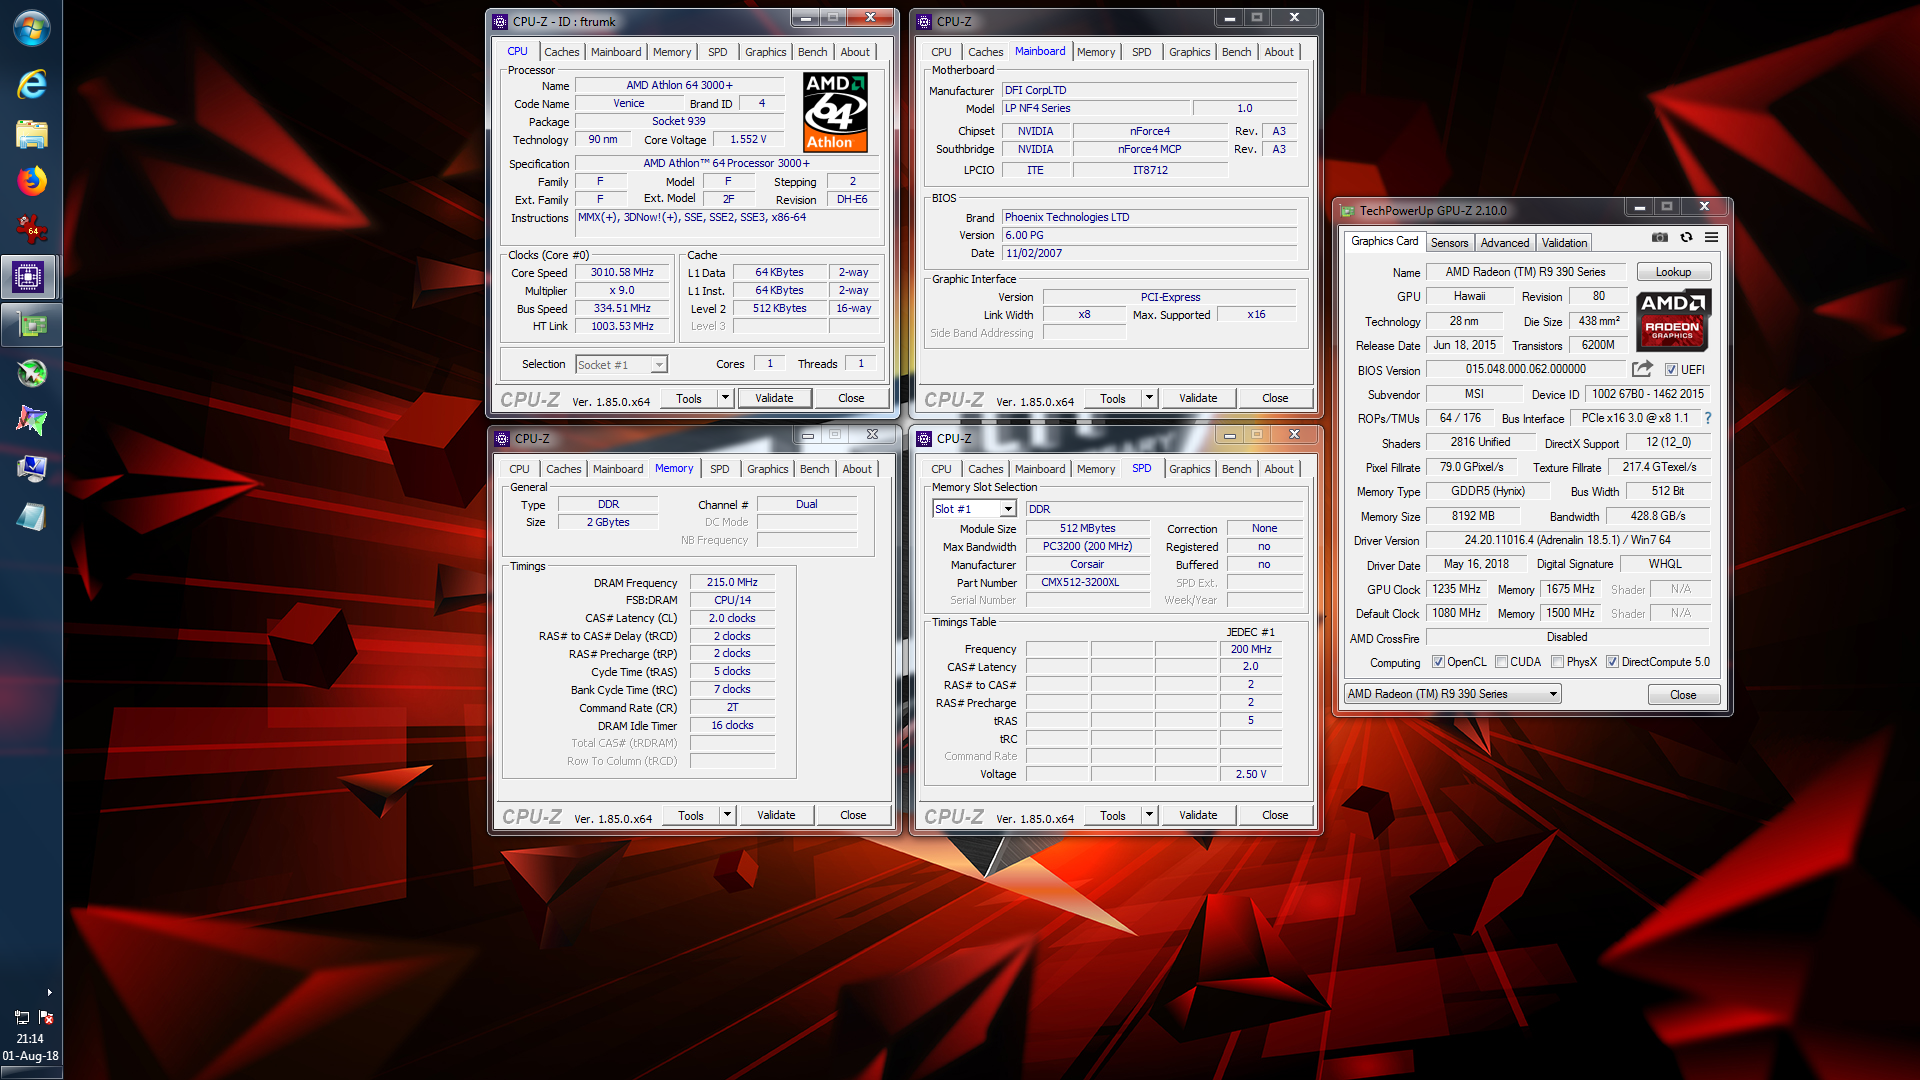The height and width of the screenshot is (1080, 1920).
Task: Open the Slot #1 memory slot dropdown
Action: (x=974, y=509)
